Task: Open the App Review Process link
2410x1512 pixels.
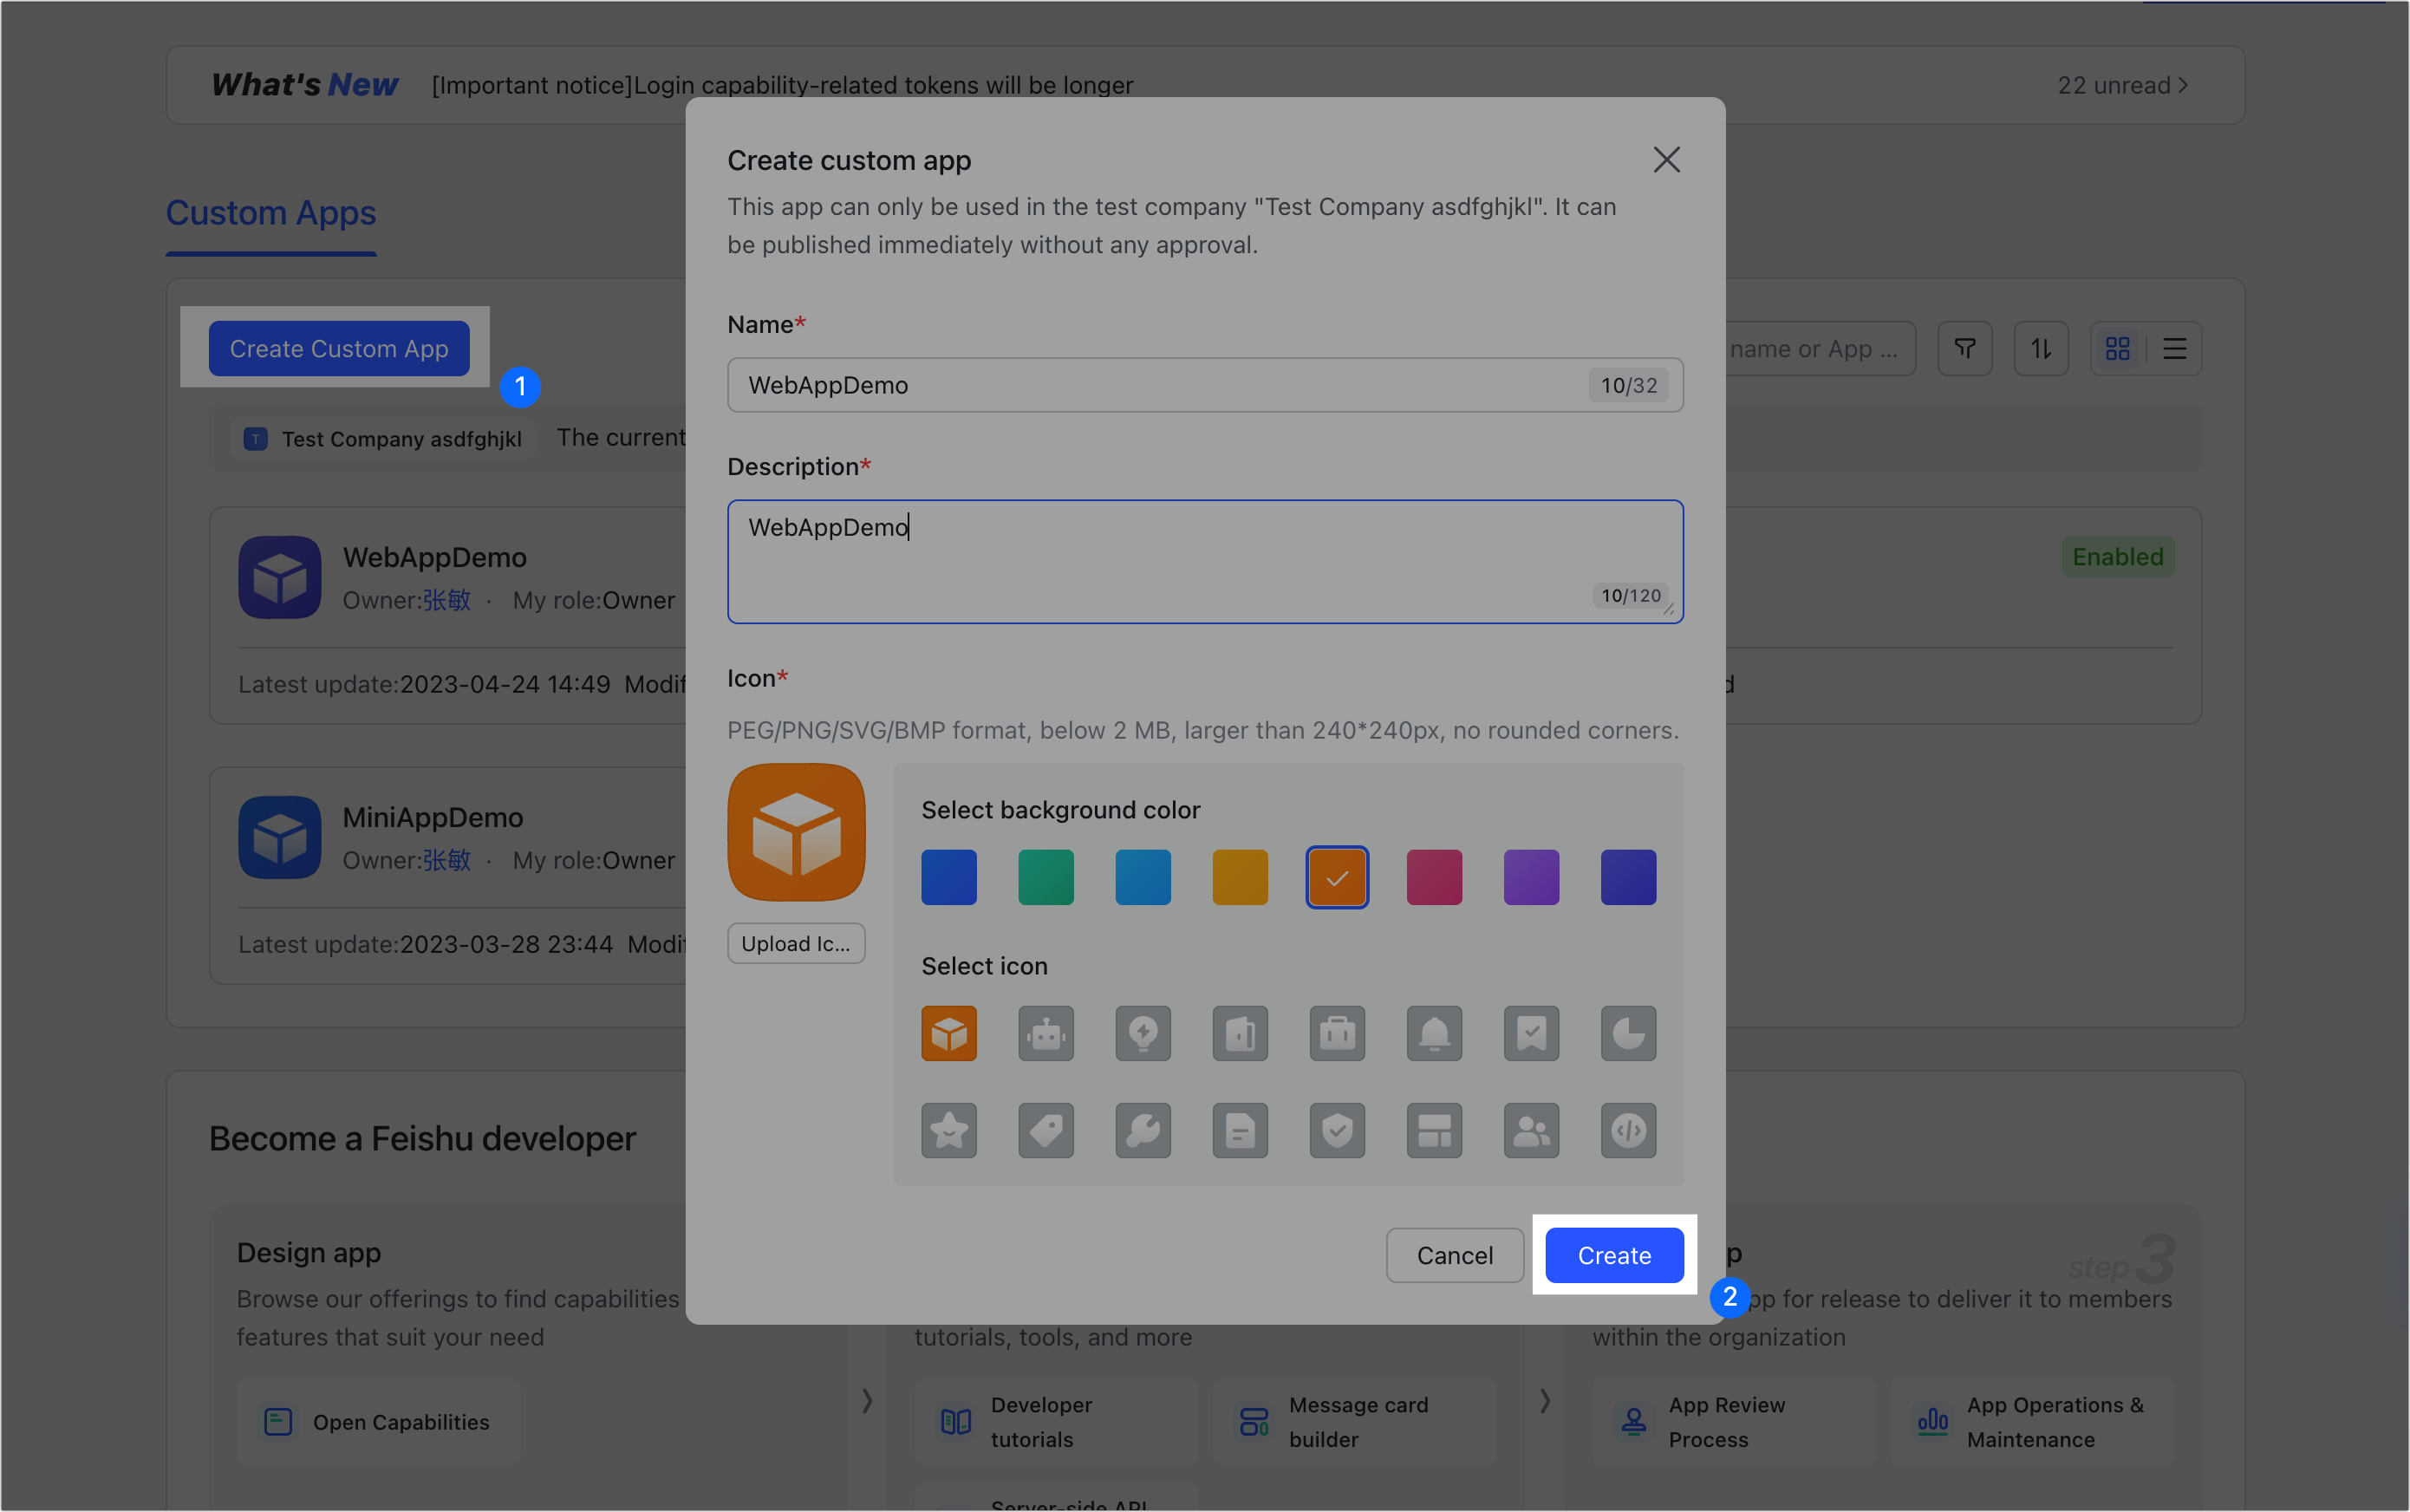Action: 1734,1422
